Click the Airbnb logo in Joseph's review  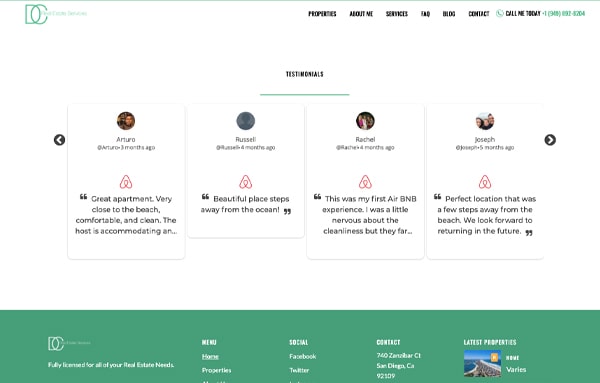click(x=485, y=182)
